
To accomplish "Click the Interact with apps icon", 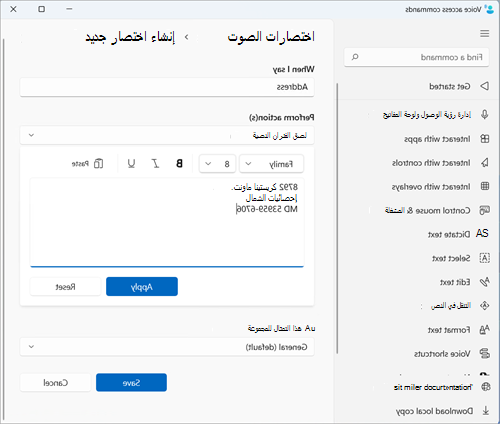I will [x=484, y=139].
